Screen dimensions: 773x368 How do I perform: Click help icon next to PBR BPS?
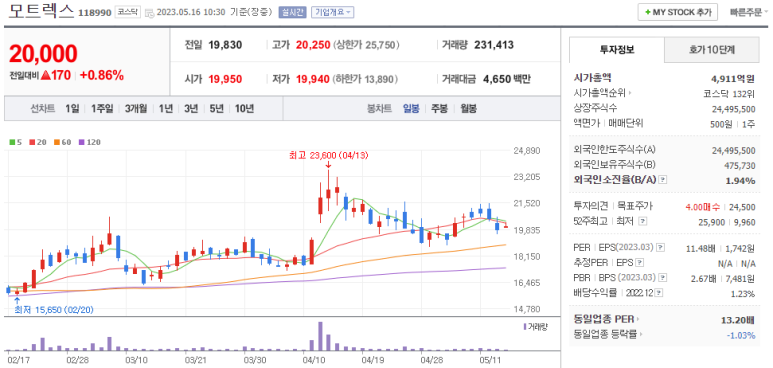(663, 278)
